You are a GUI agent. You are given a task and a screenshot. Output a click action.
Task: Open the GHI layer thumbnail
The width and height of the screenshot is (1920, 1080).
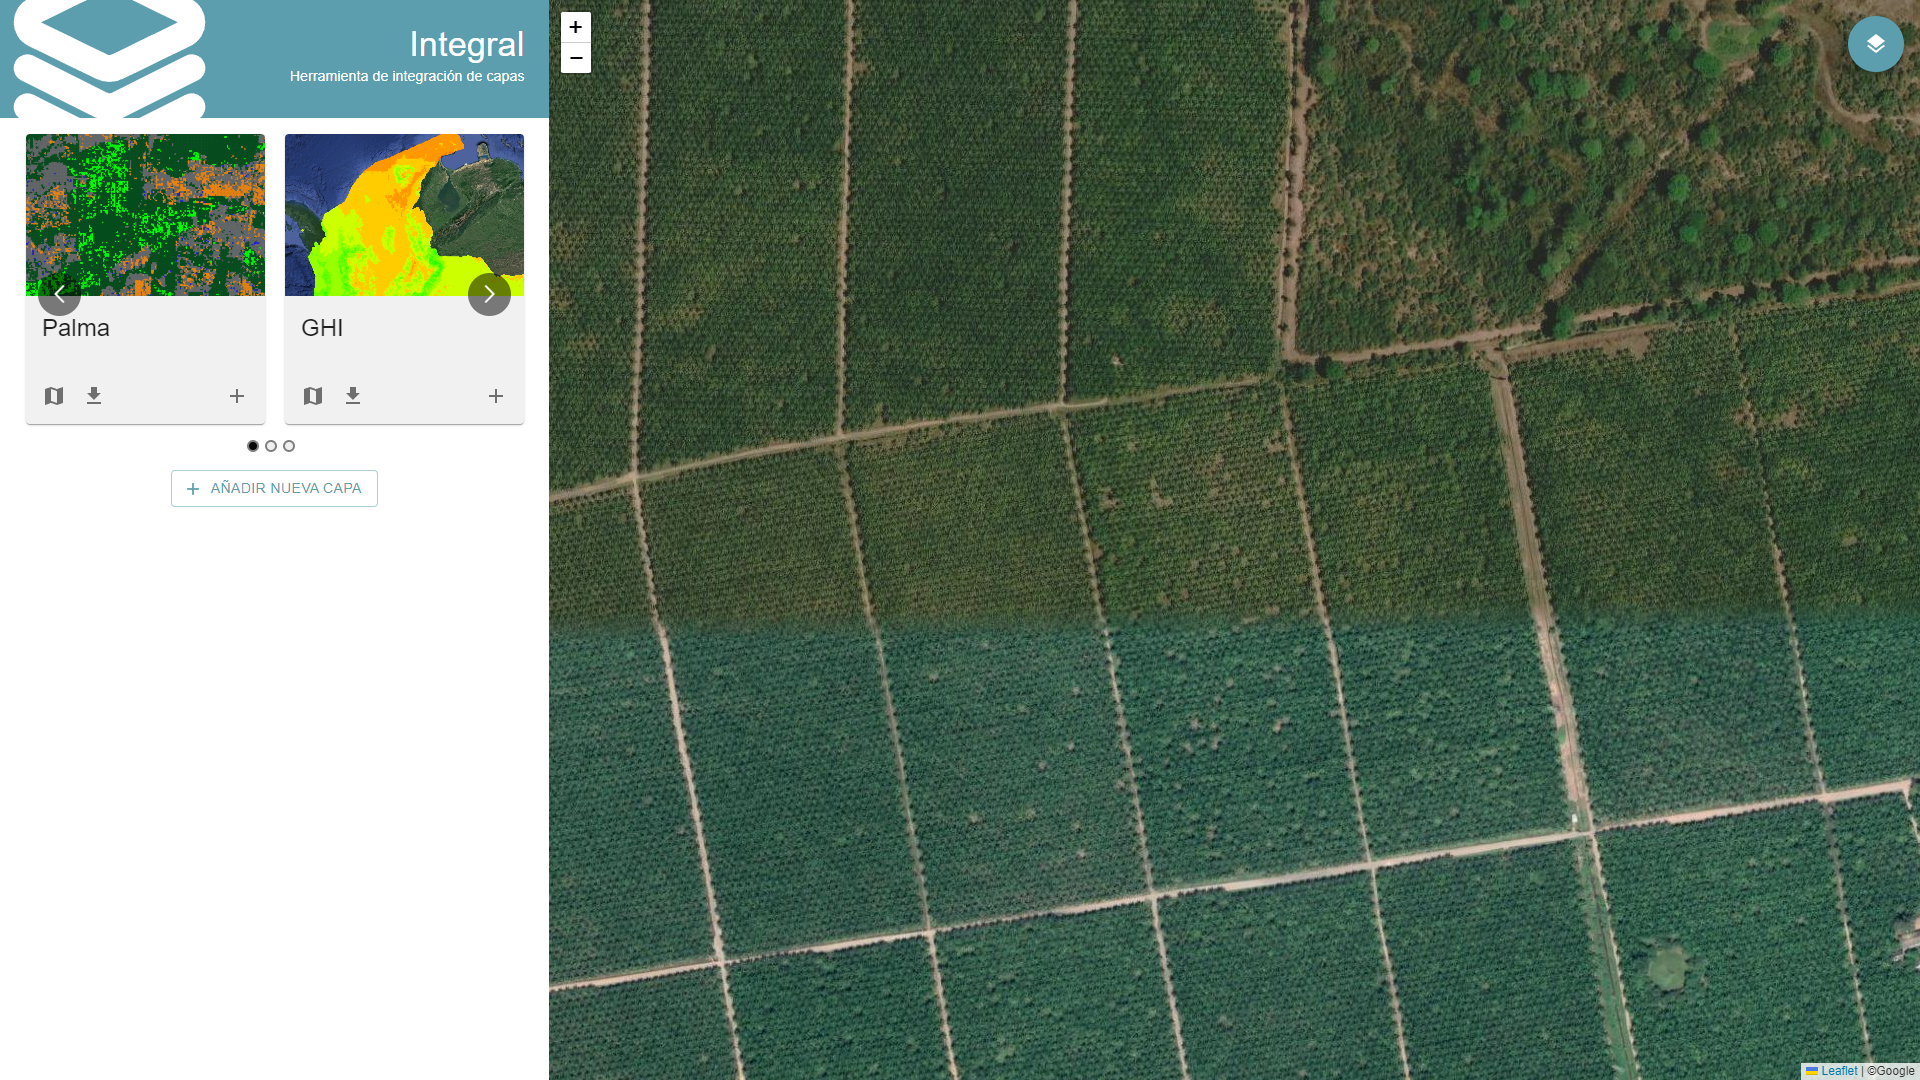404,215
